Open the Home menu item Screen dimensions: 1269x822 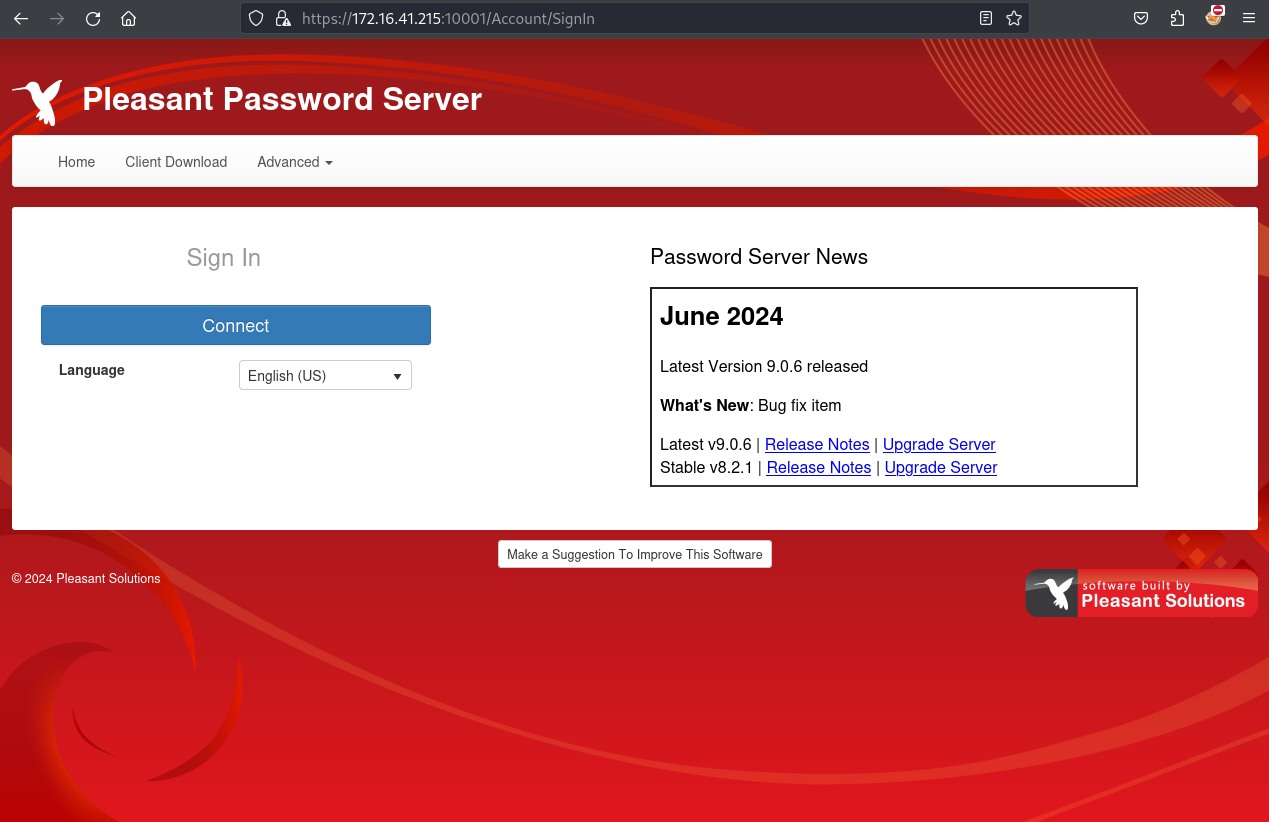77,162
